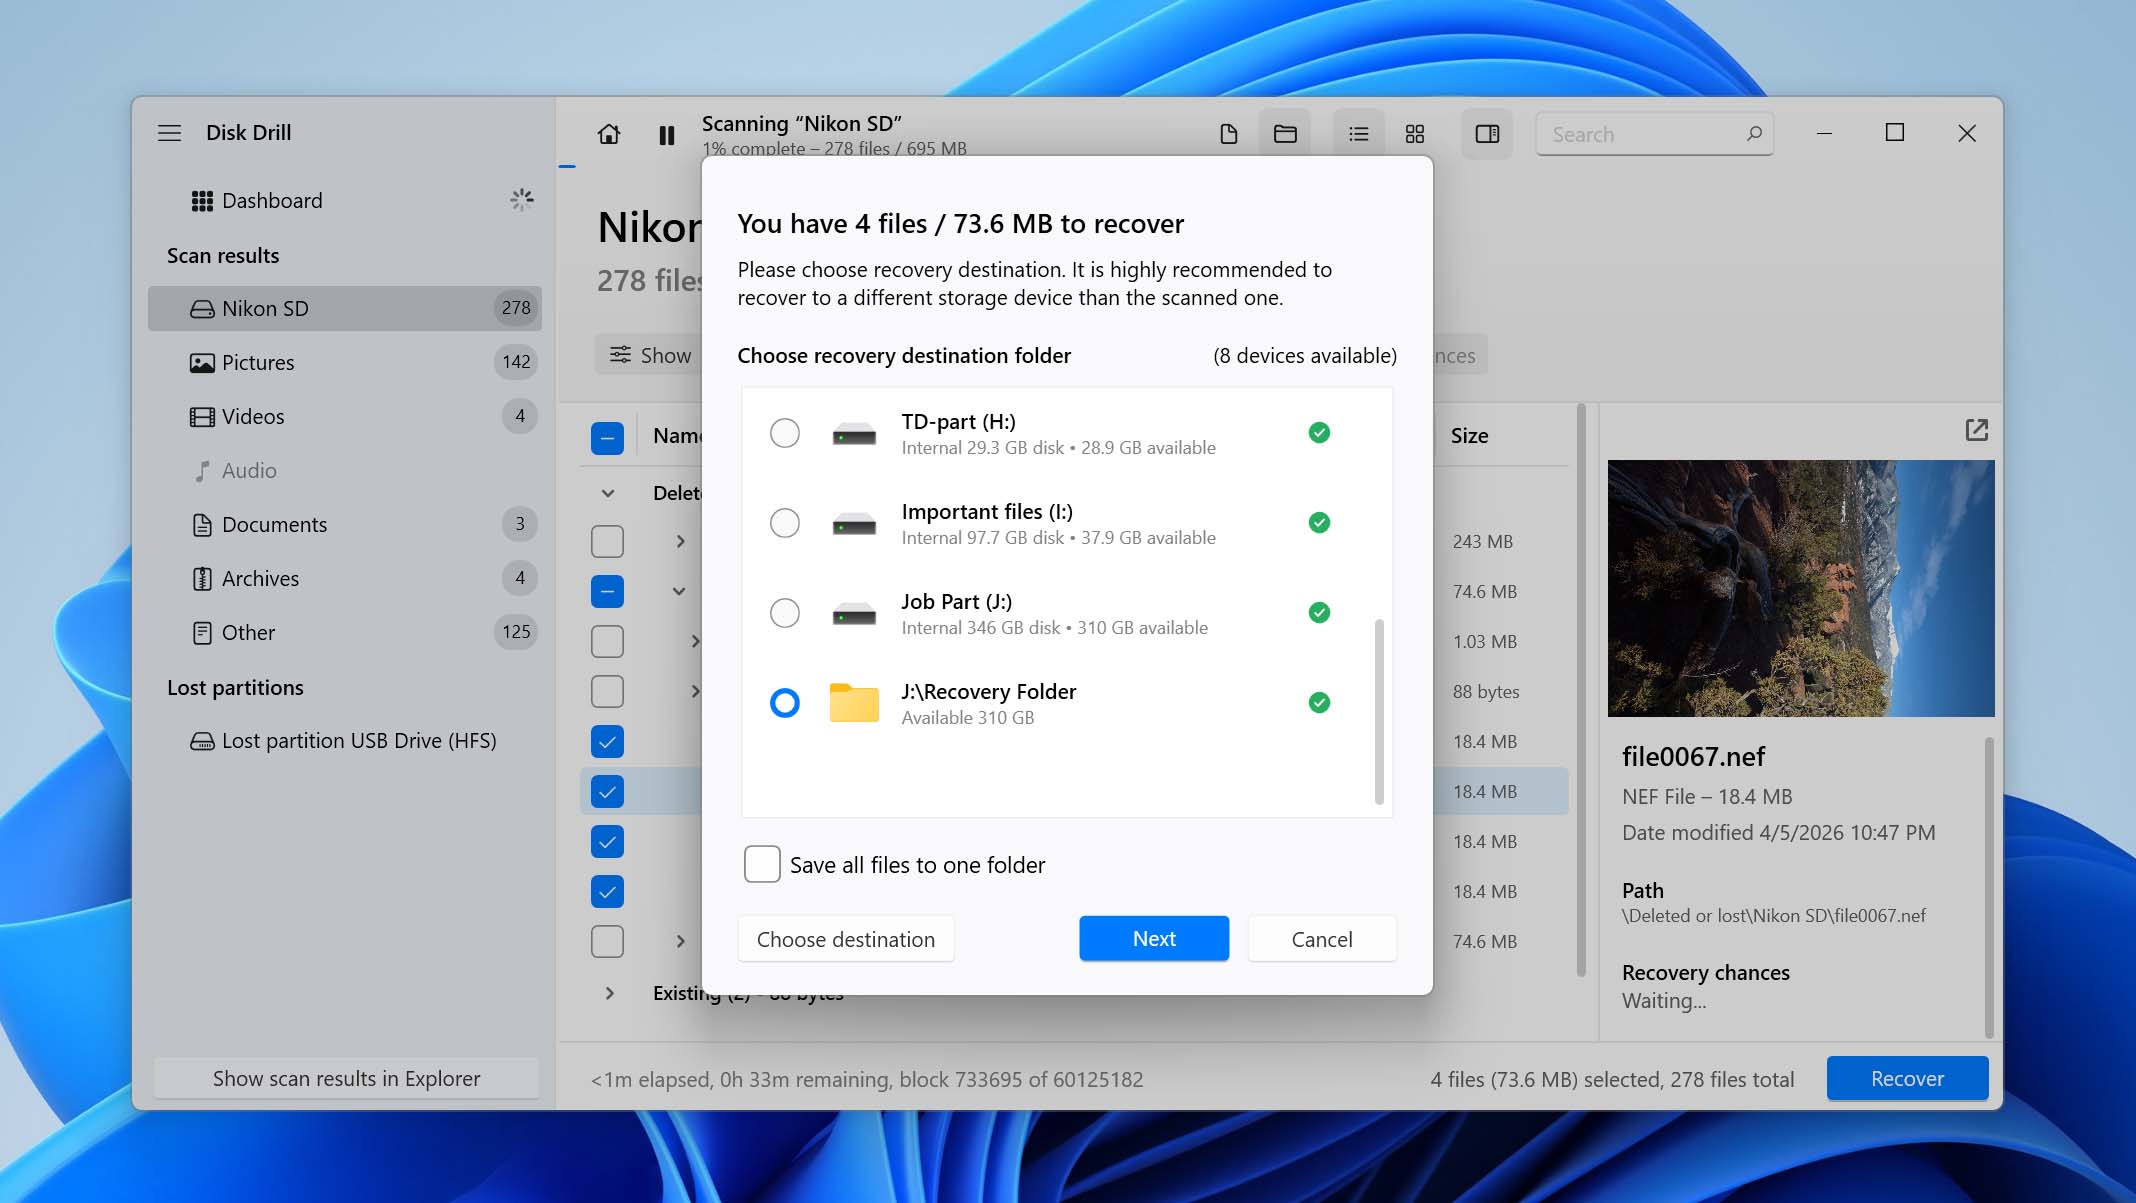Switch to folder structure view
This screenshot has height=1203, width=2136.
[x=1284, y=133]
